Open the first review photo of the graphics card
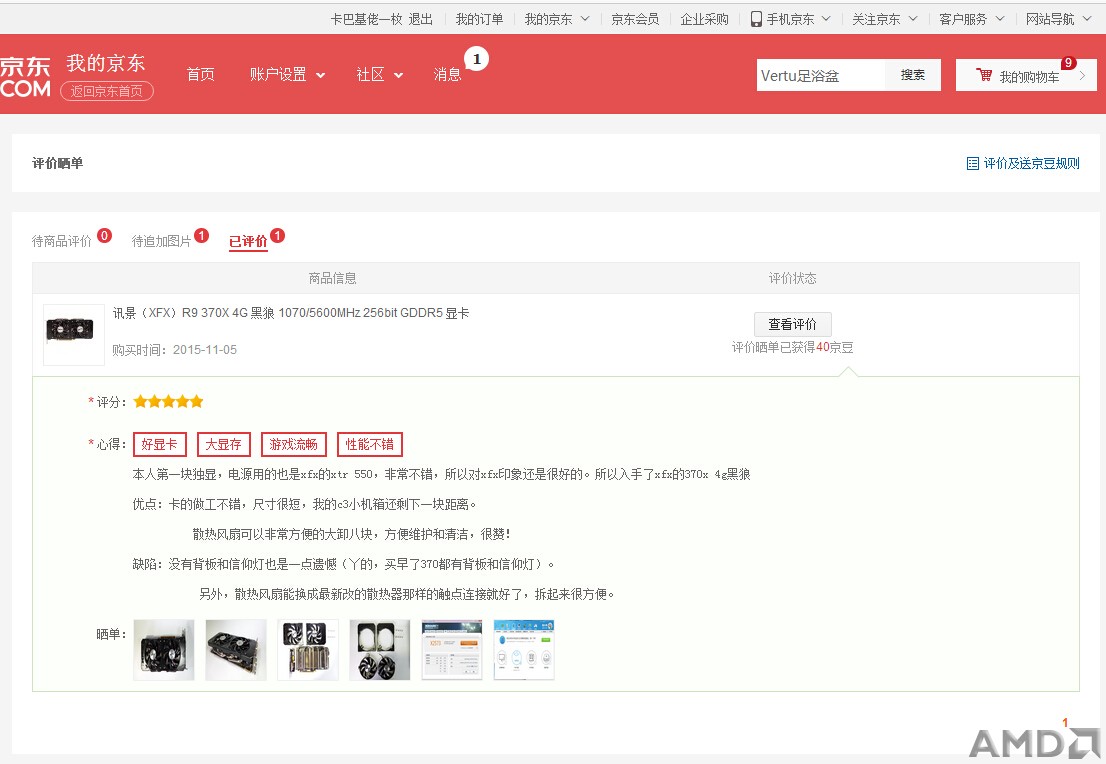Image resolution: width=1106 pixels, height=764 pixels. click(164, 650)
